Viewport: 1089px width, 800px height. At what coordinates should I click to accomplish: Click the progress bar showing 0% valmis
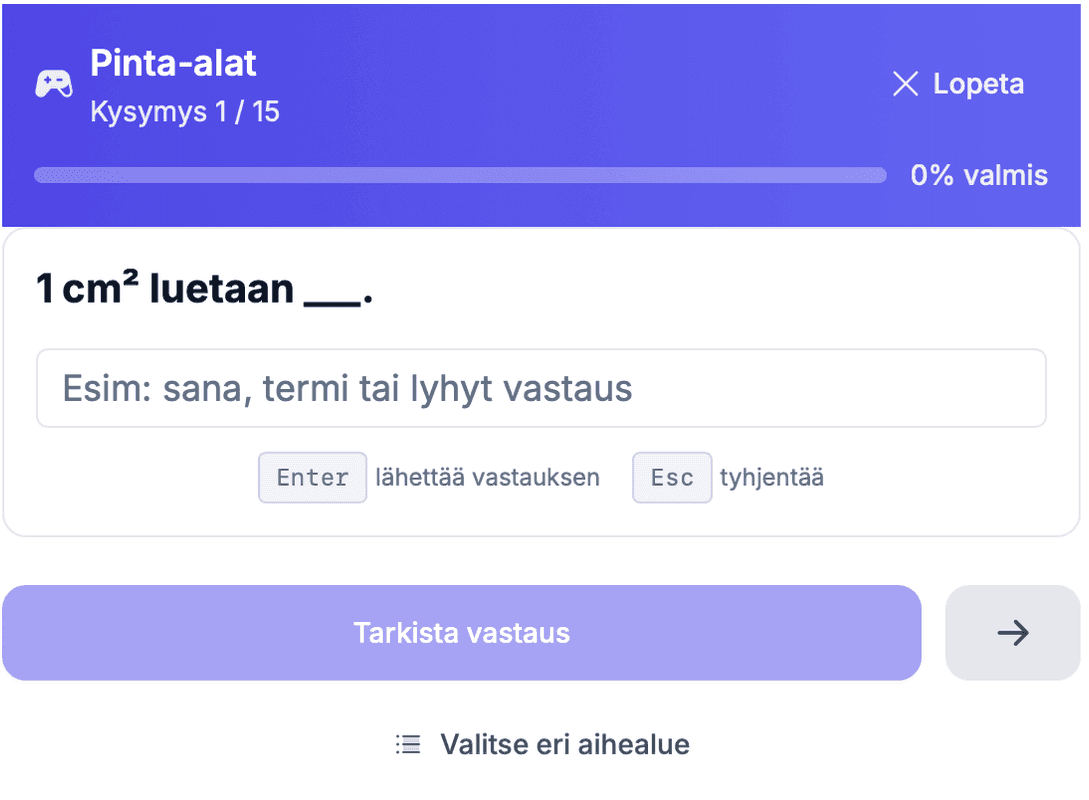point(460,175)
